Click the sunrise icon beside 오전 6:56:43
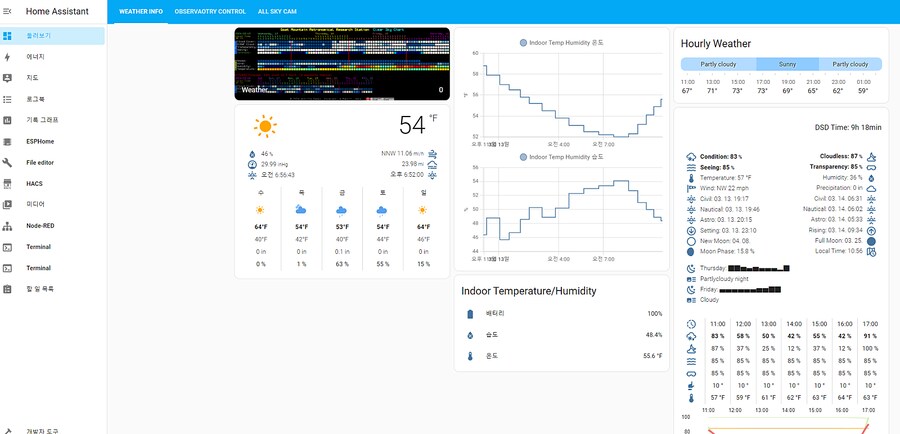The height and width of the screenshot is (434, 900). pyautogui.click(x=251, y=175)
